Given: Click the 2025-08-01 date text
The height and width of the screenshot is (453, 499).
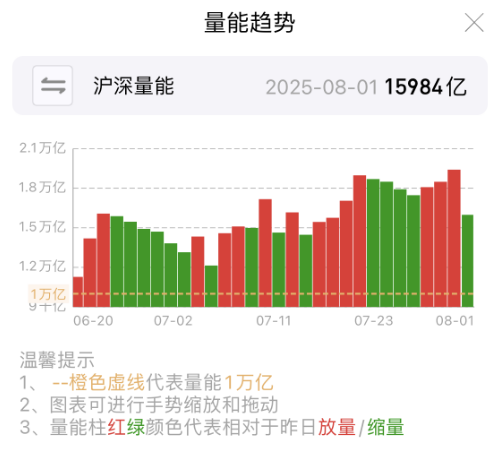Looking at the screenshot, I should (x=322, y=87).
